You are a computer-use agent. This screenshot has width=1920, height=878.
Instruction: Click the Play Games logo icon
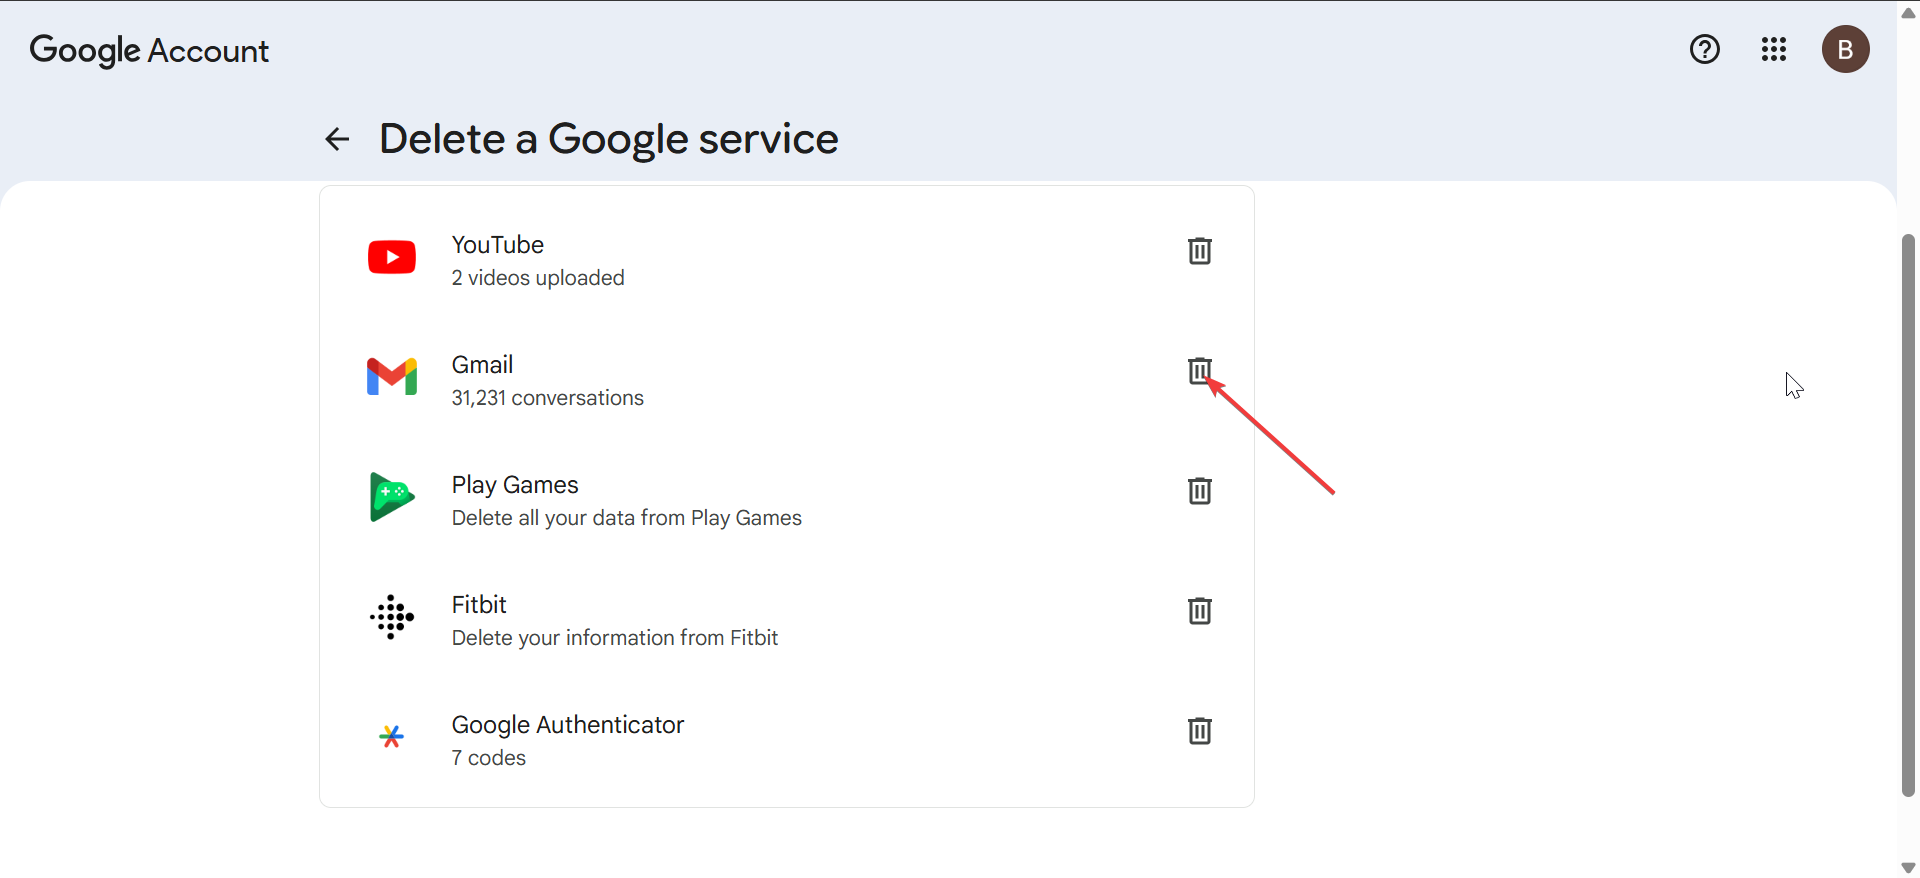(x=392, y=497)
